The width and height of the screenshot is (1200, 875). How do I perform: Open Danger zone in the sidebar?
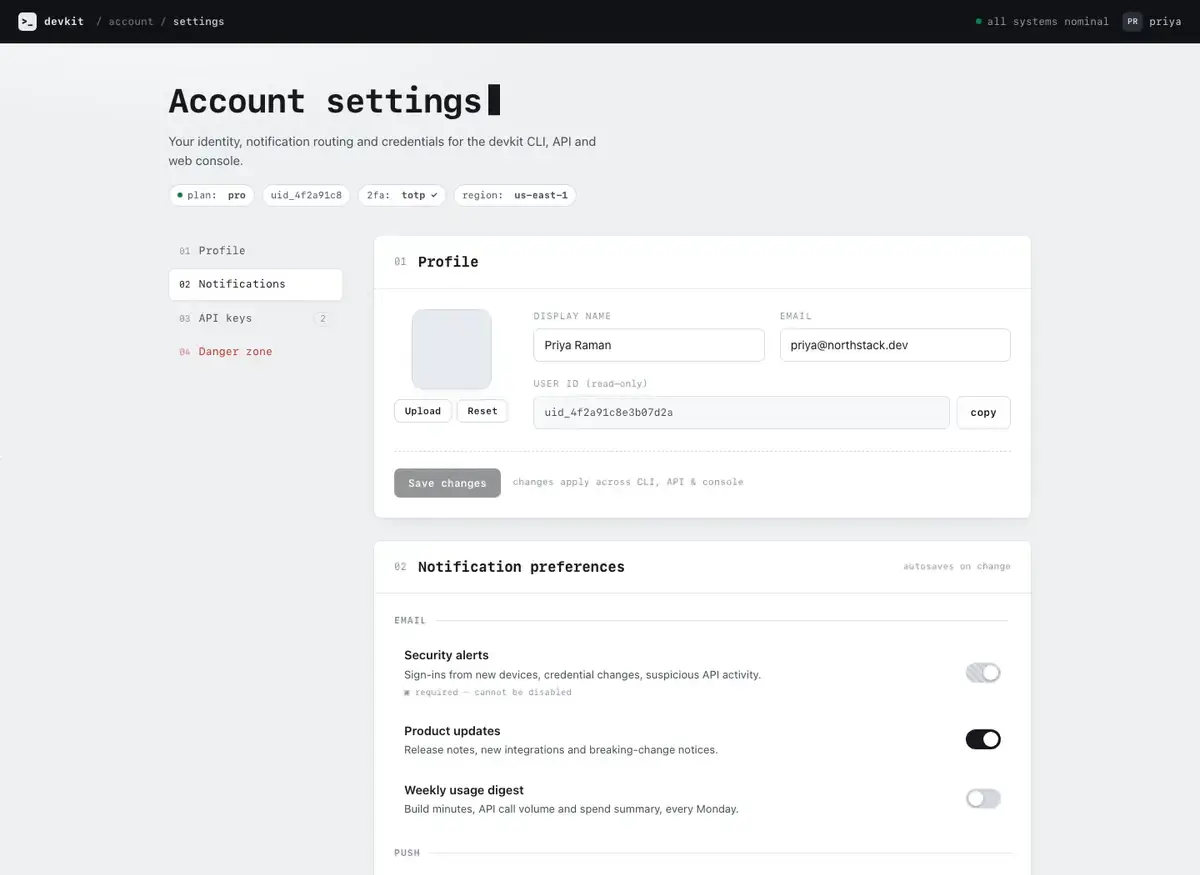[x=255, y=352]
